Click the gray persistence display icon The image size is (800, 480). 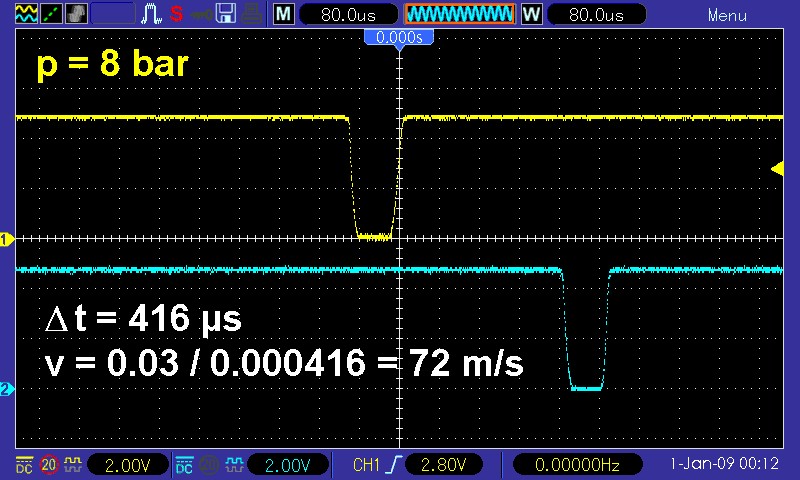[x=76, y=15]
